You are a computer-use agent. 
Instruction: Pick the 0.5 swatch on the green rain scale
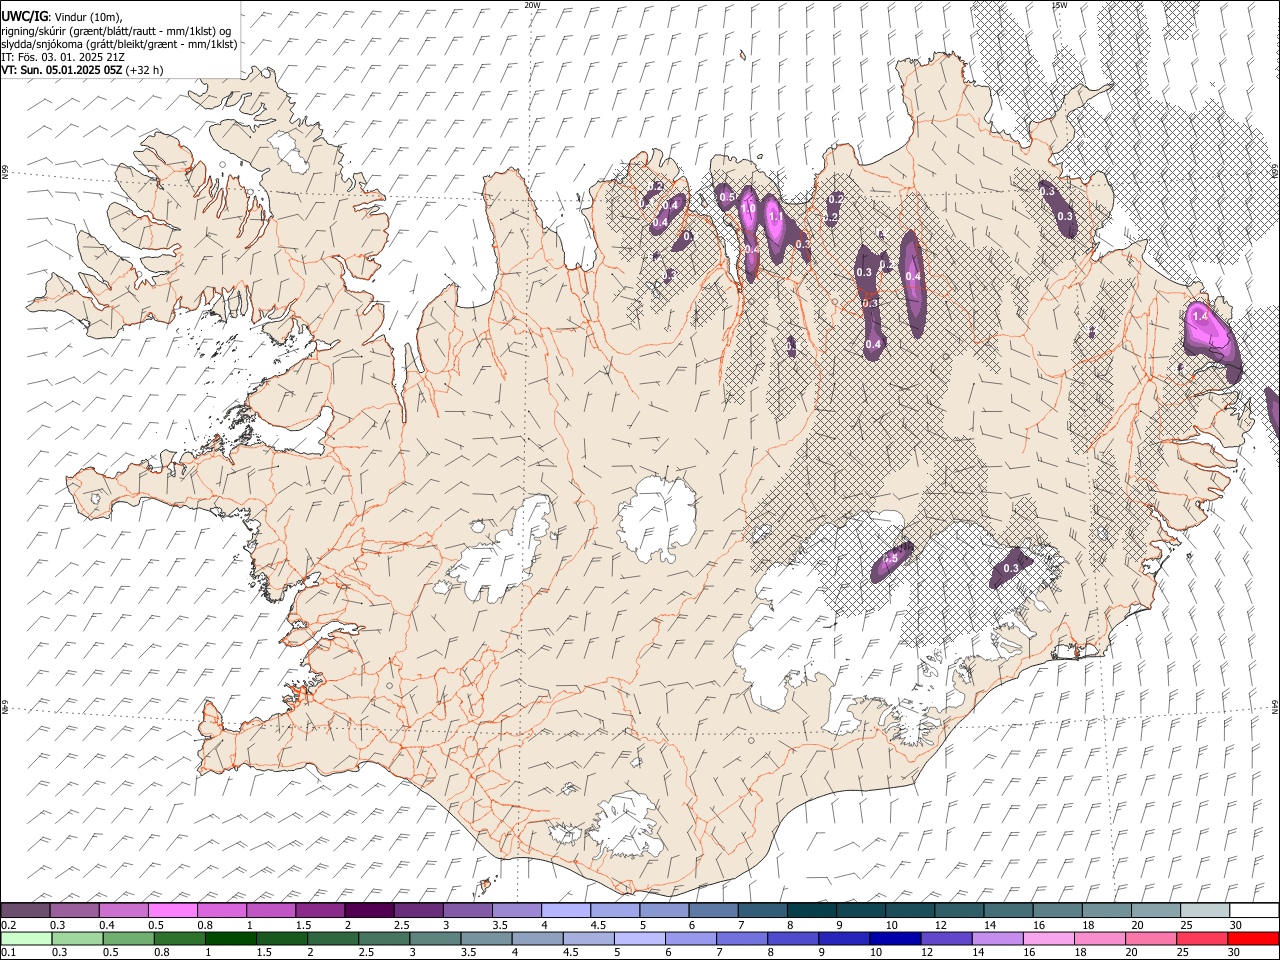click(x=128, y=938)
